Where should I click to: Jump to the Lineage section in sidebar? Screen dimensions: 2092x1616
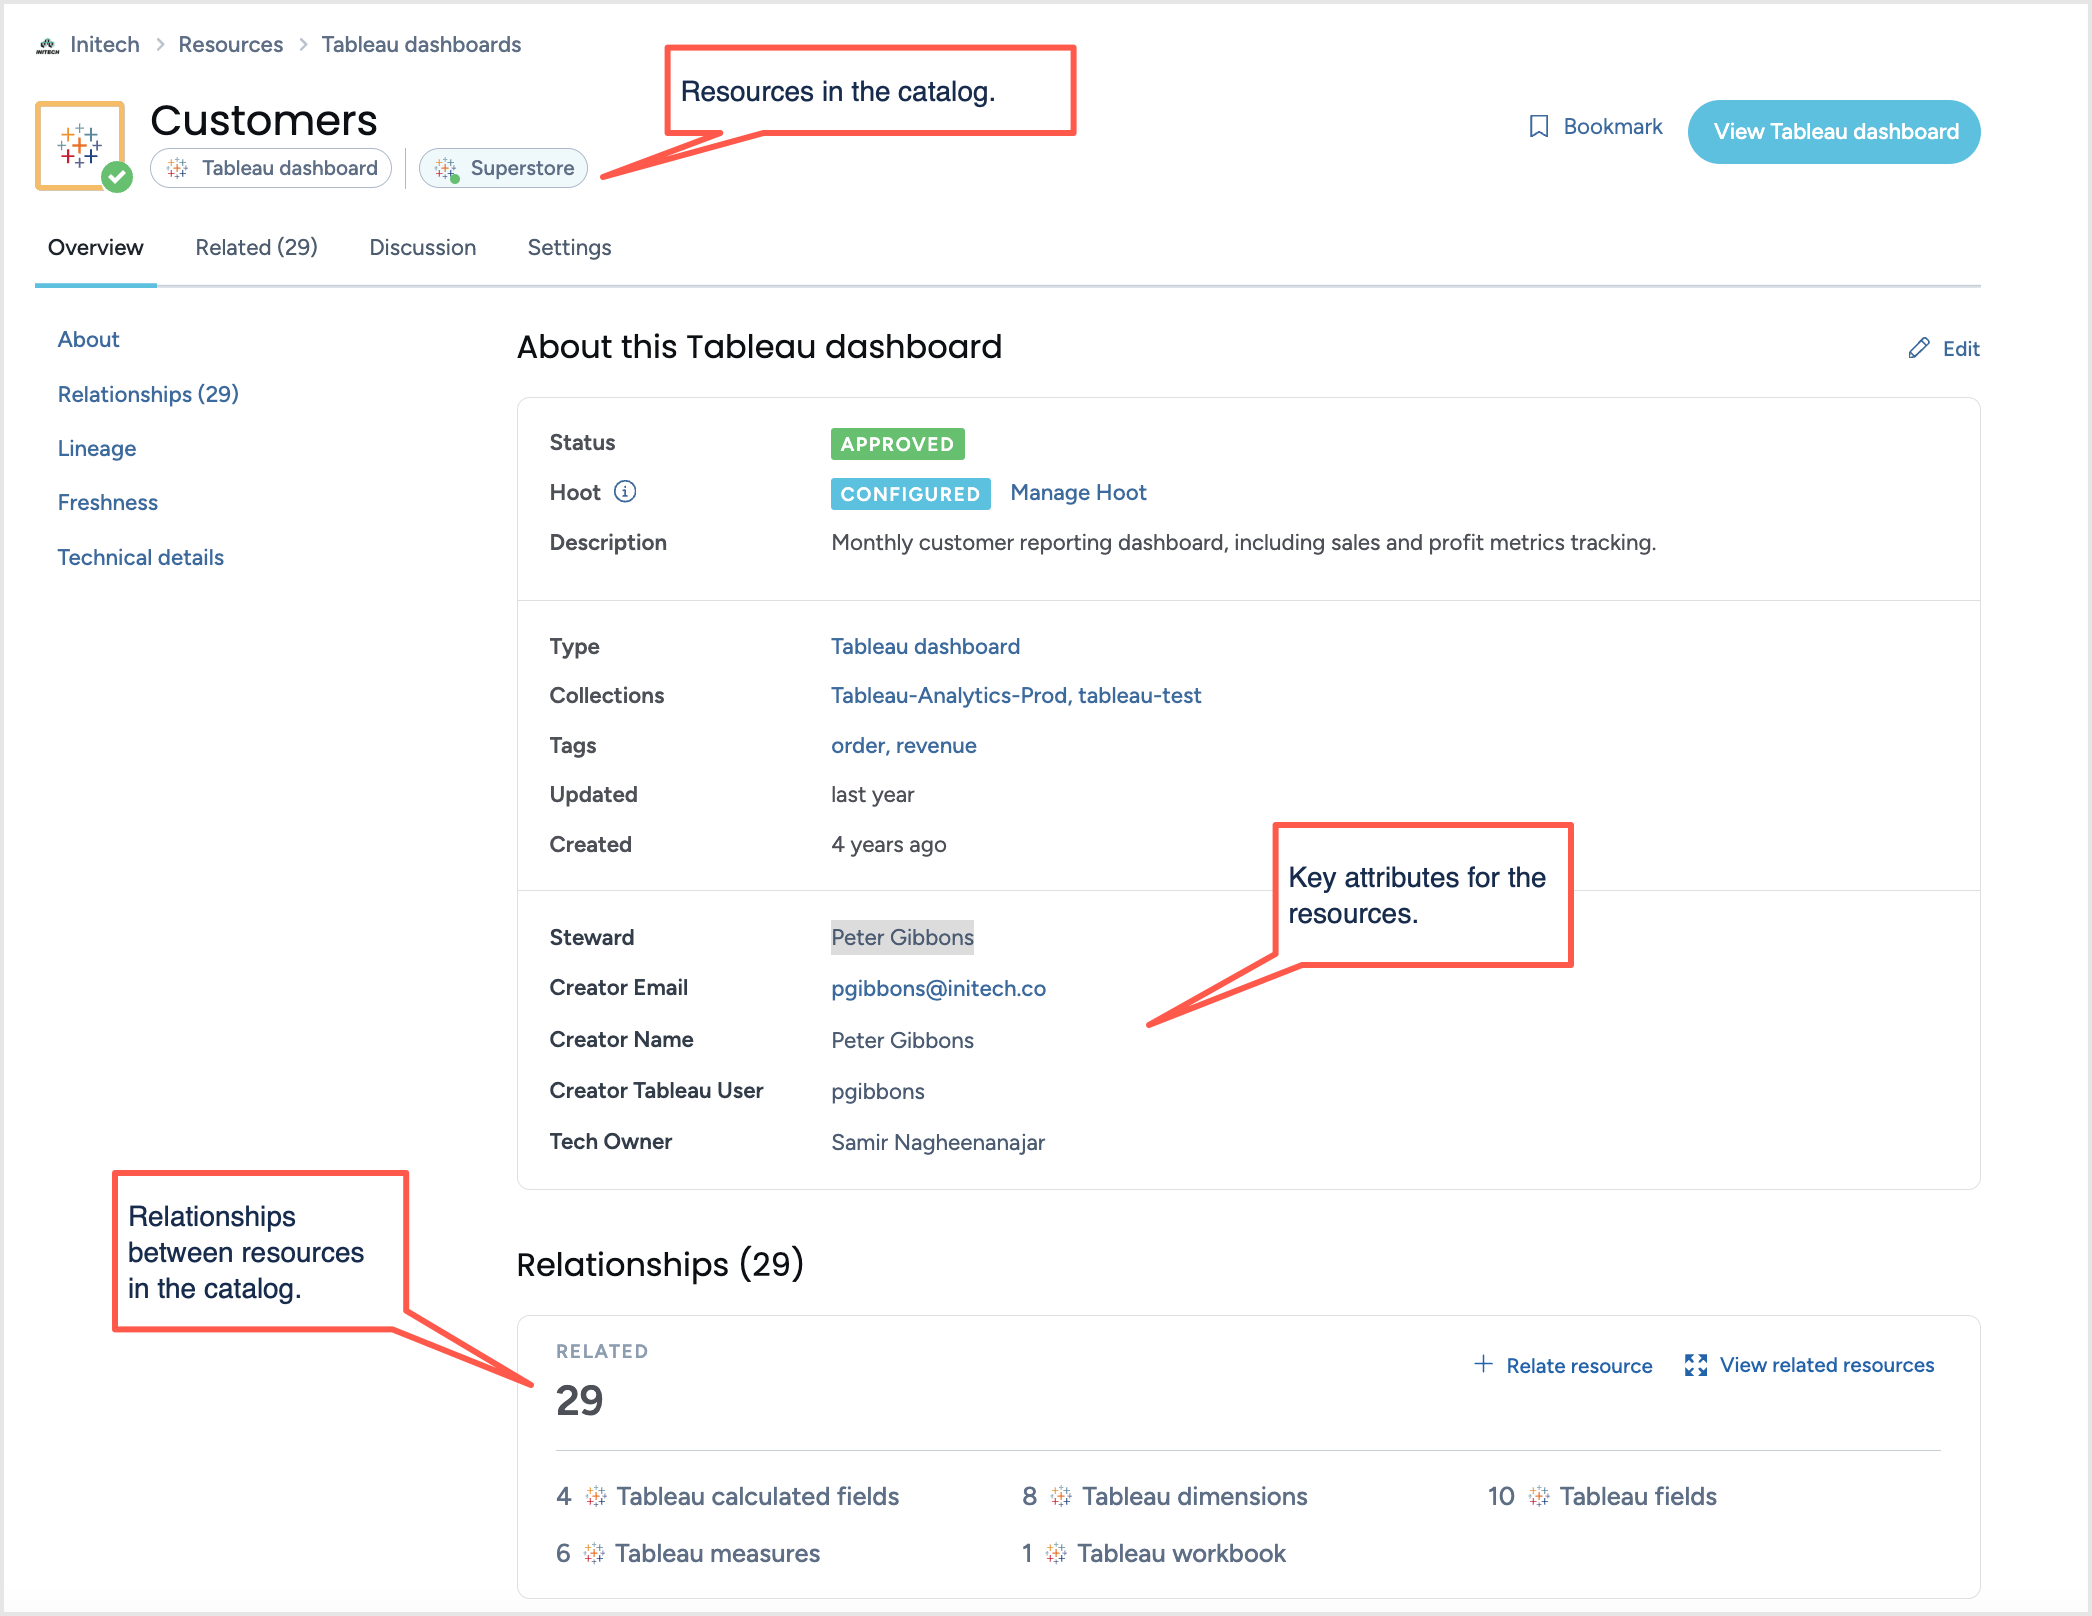97,449
